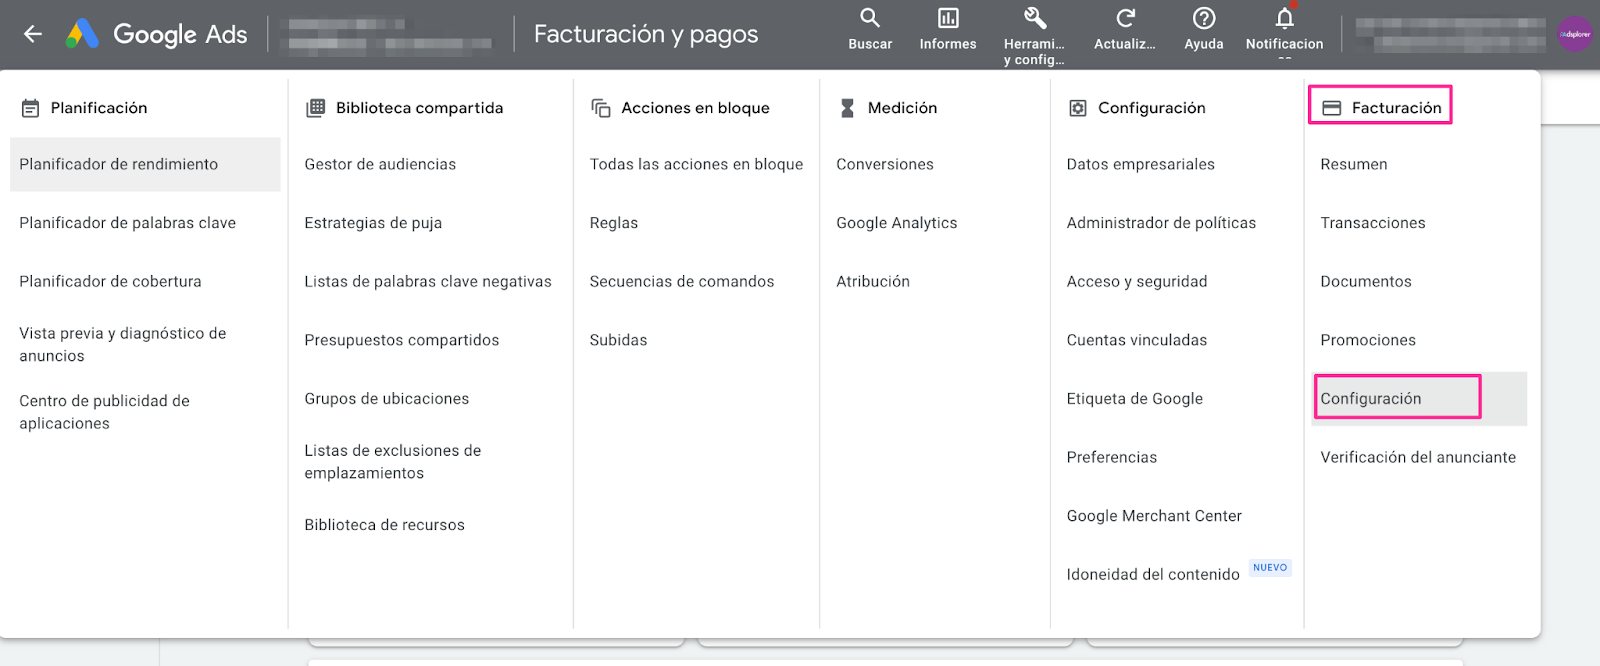Click the Facturación y pagos page title
This screenshot has width=1600, height=666.
click(x=646, y=34)
